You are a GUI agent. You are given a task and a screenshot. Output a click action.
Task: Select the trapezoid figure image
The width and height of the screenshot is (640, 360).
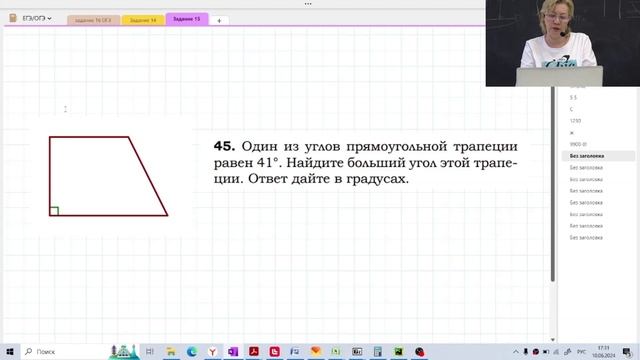point(109,176)
